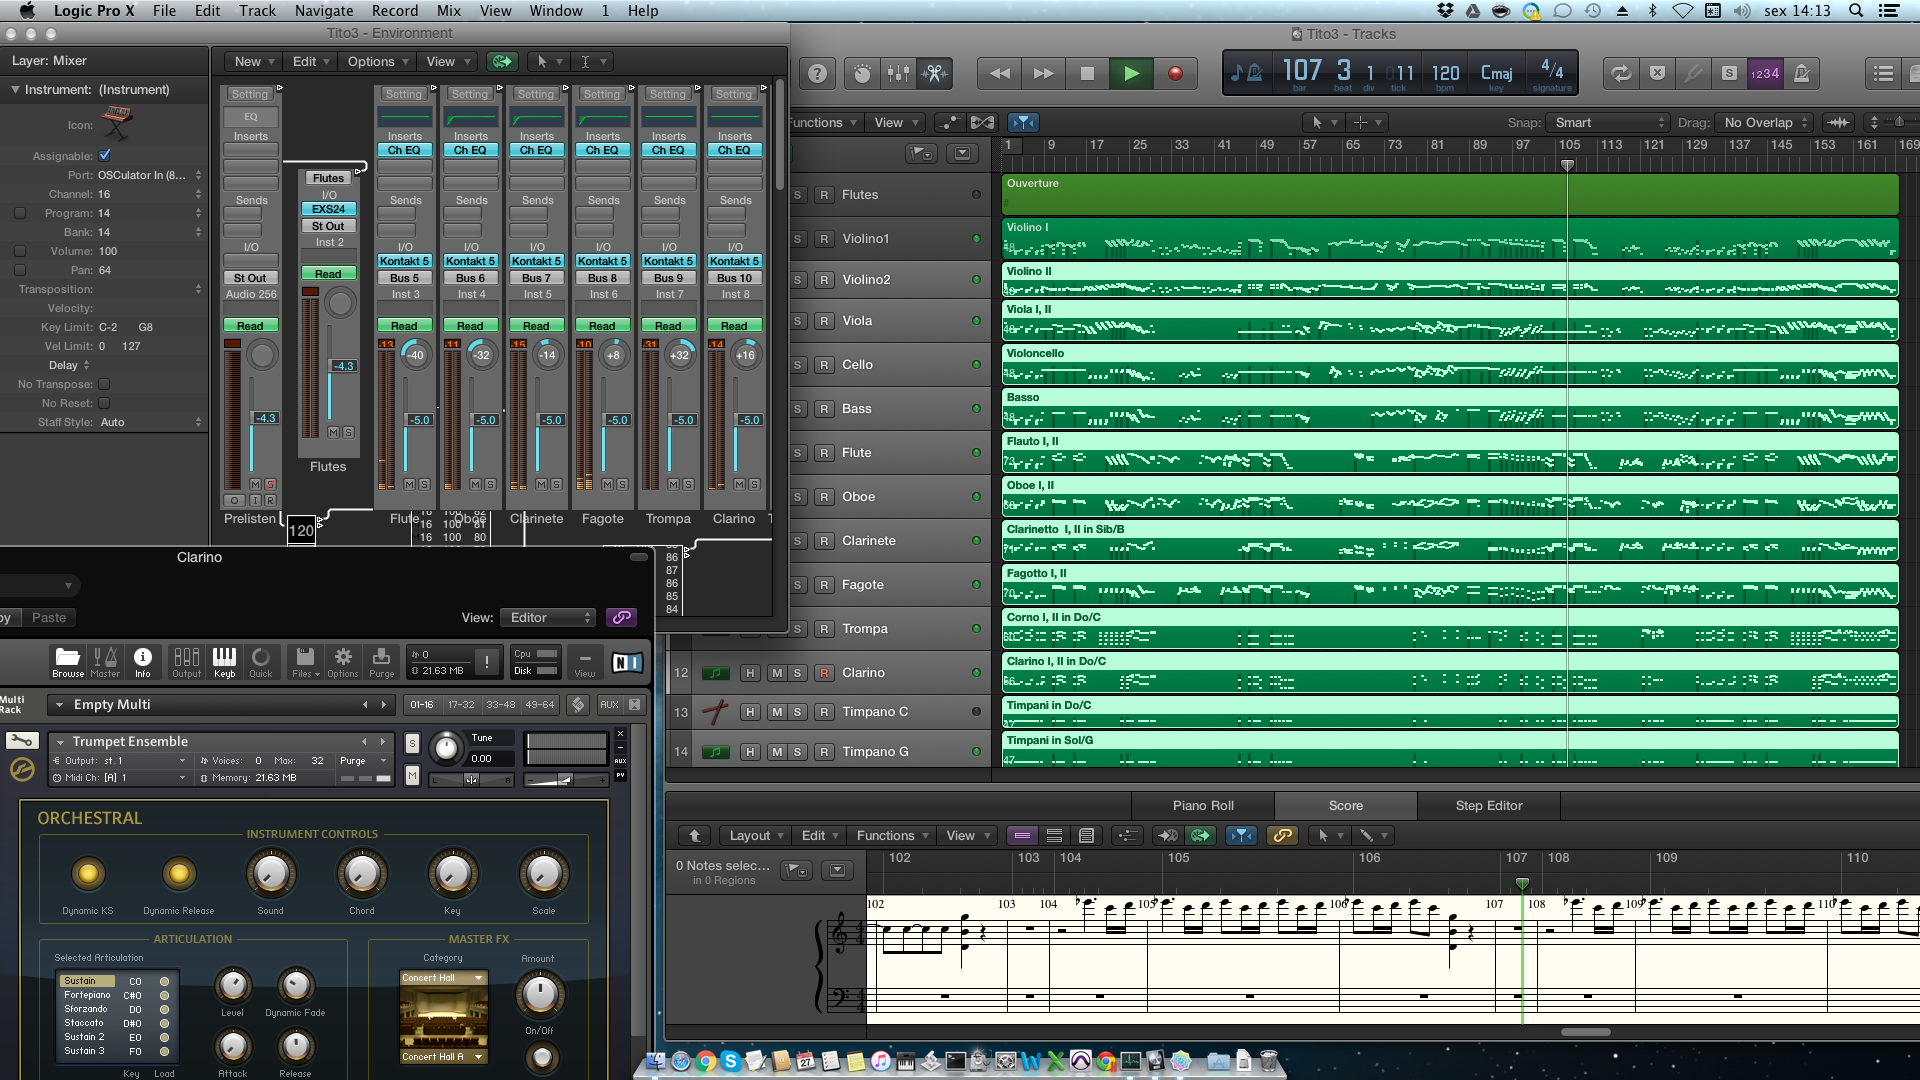Open the New menu in Environment window
This screenshot has width=1920, height=1080.
(x=253, y=61)
